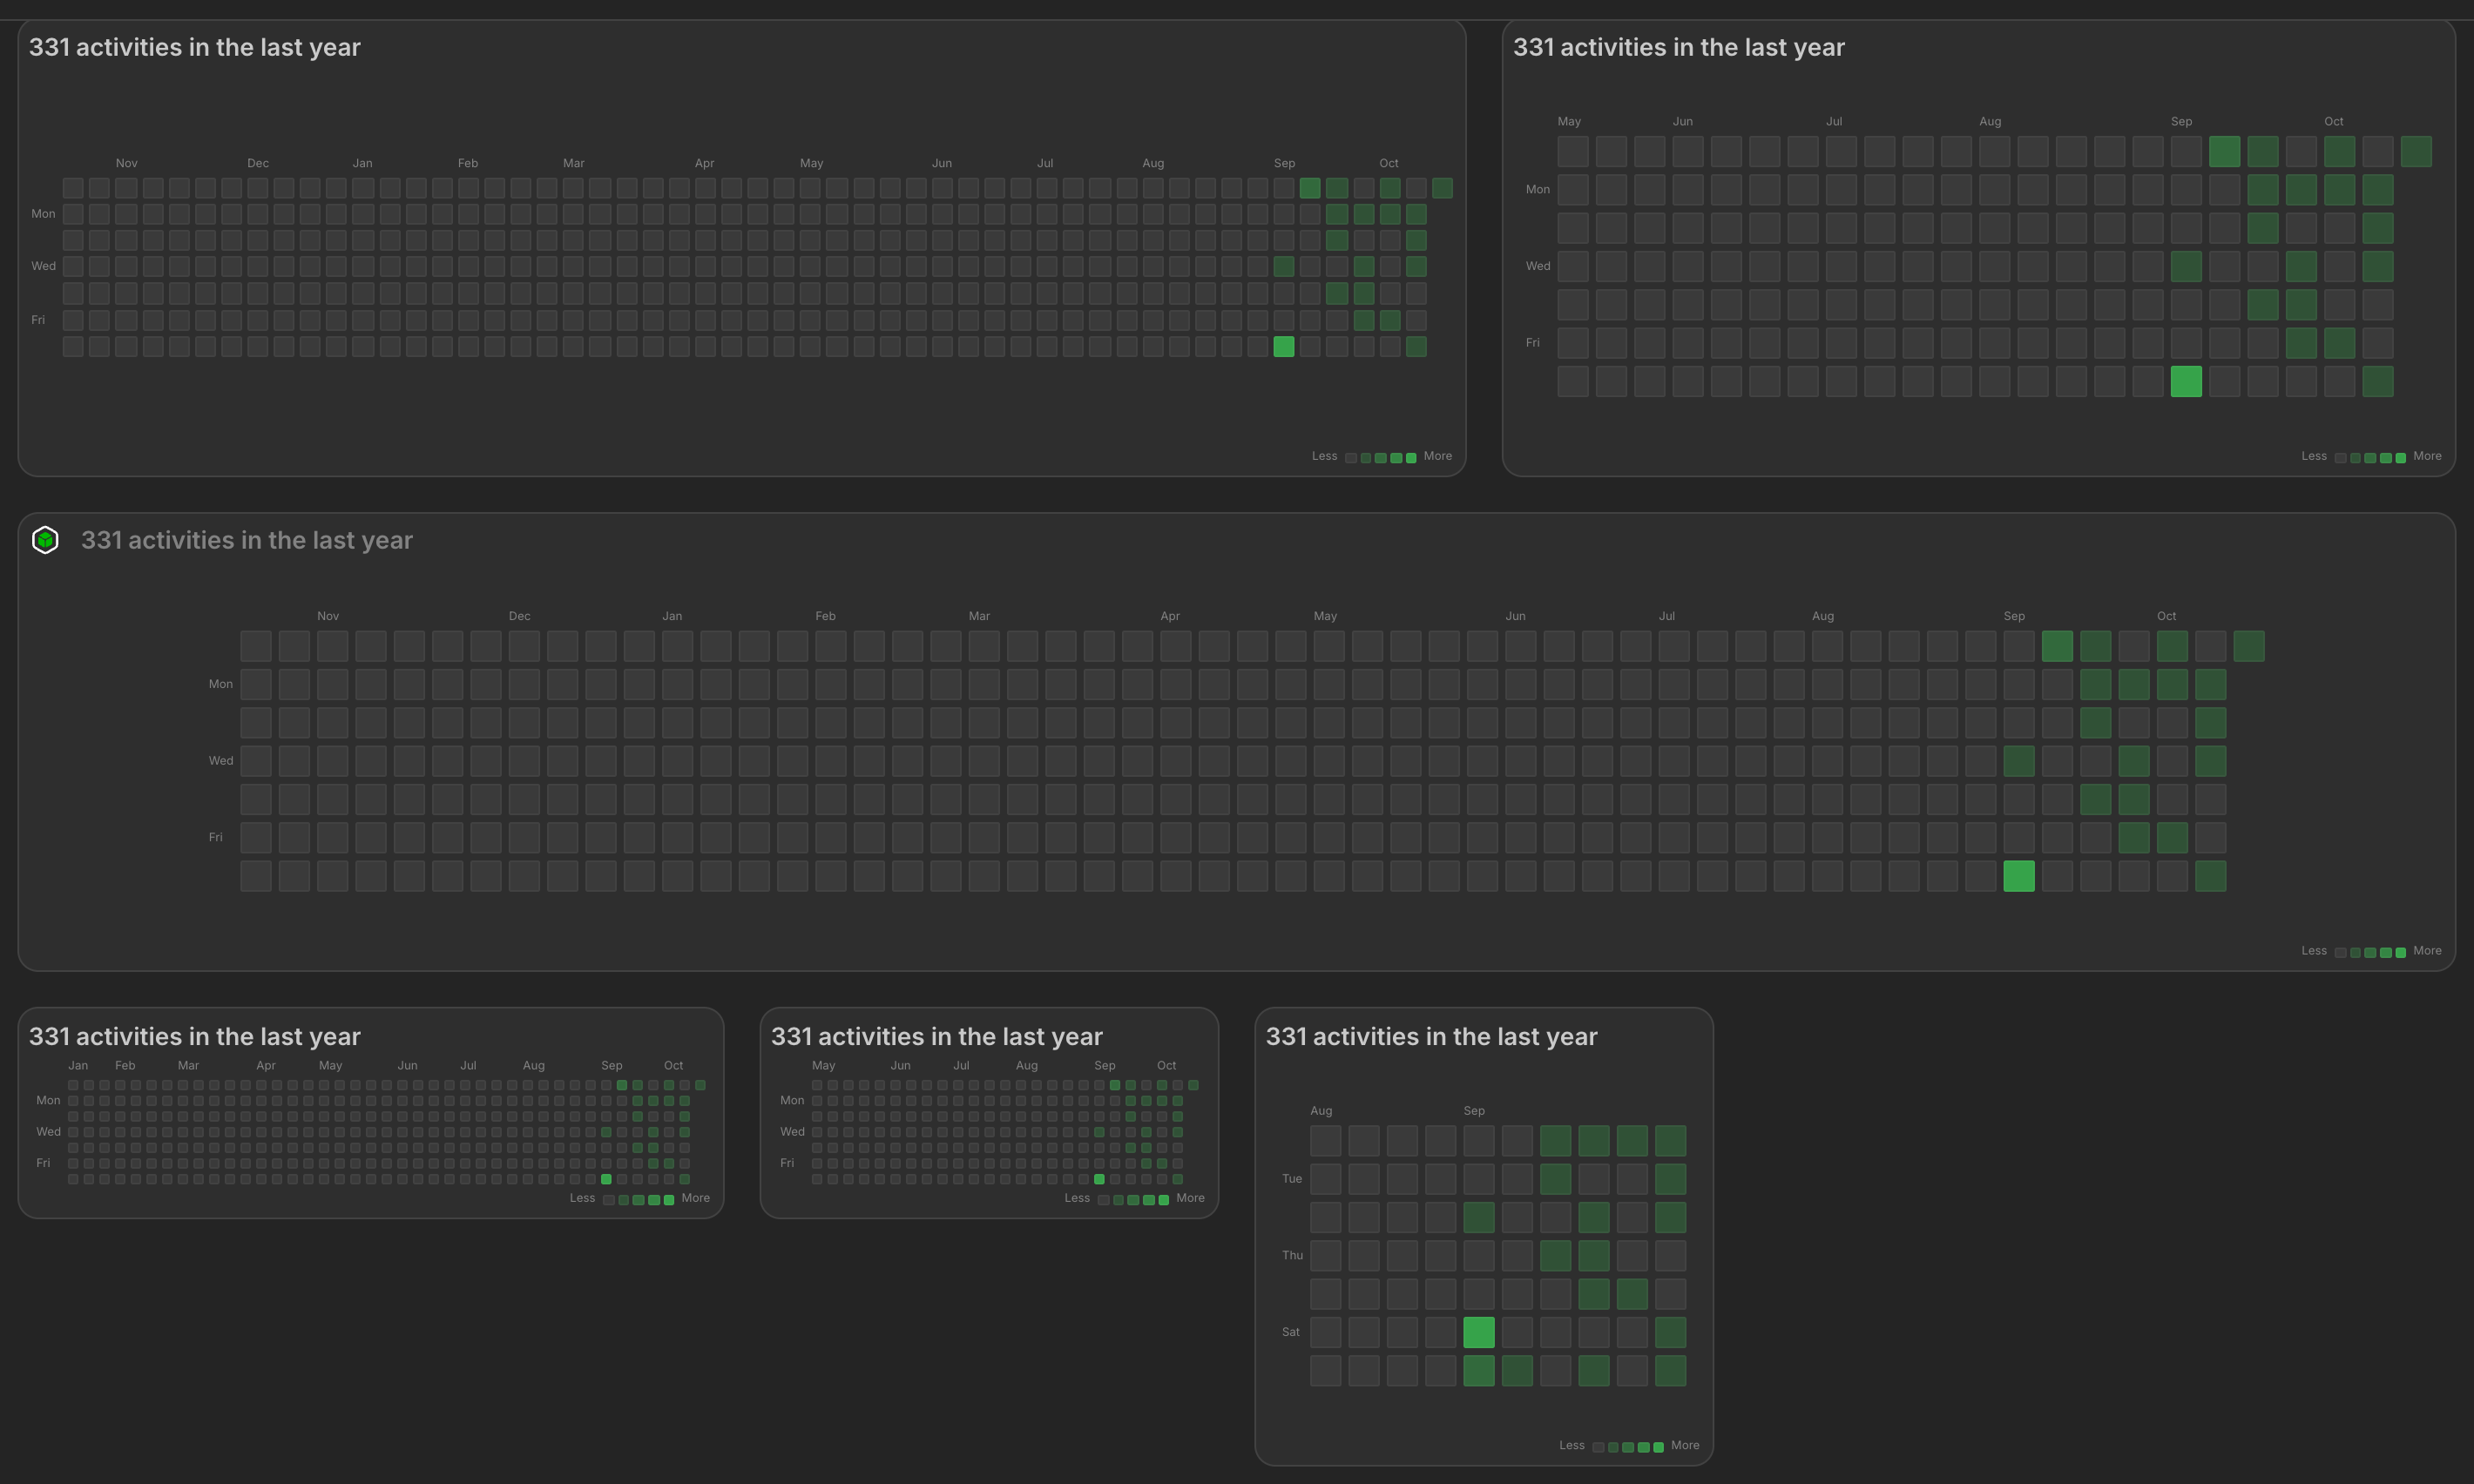Click the 'Nov' month label in the cube logo calendar
This screenshot has height=1484, width=2474.
(328, 616)
